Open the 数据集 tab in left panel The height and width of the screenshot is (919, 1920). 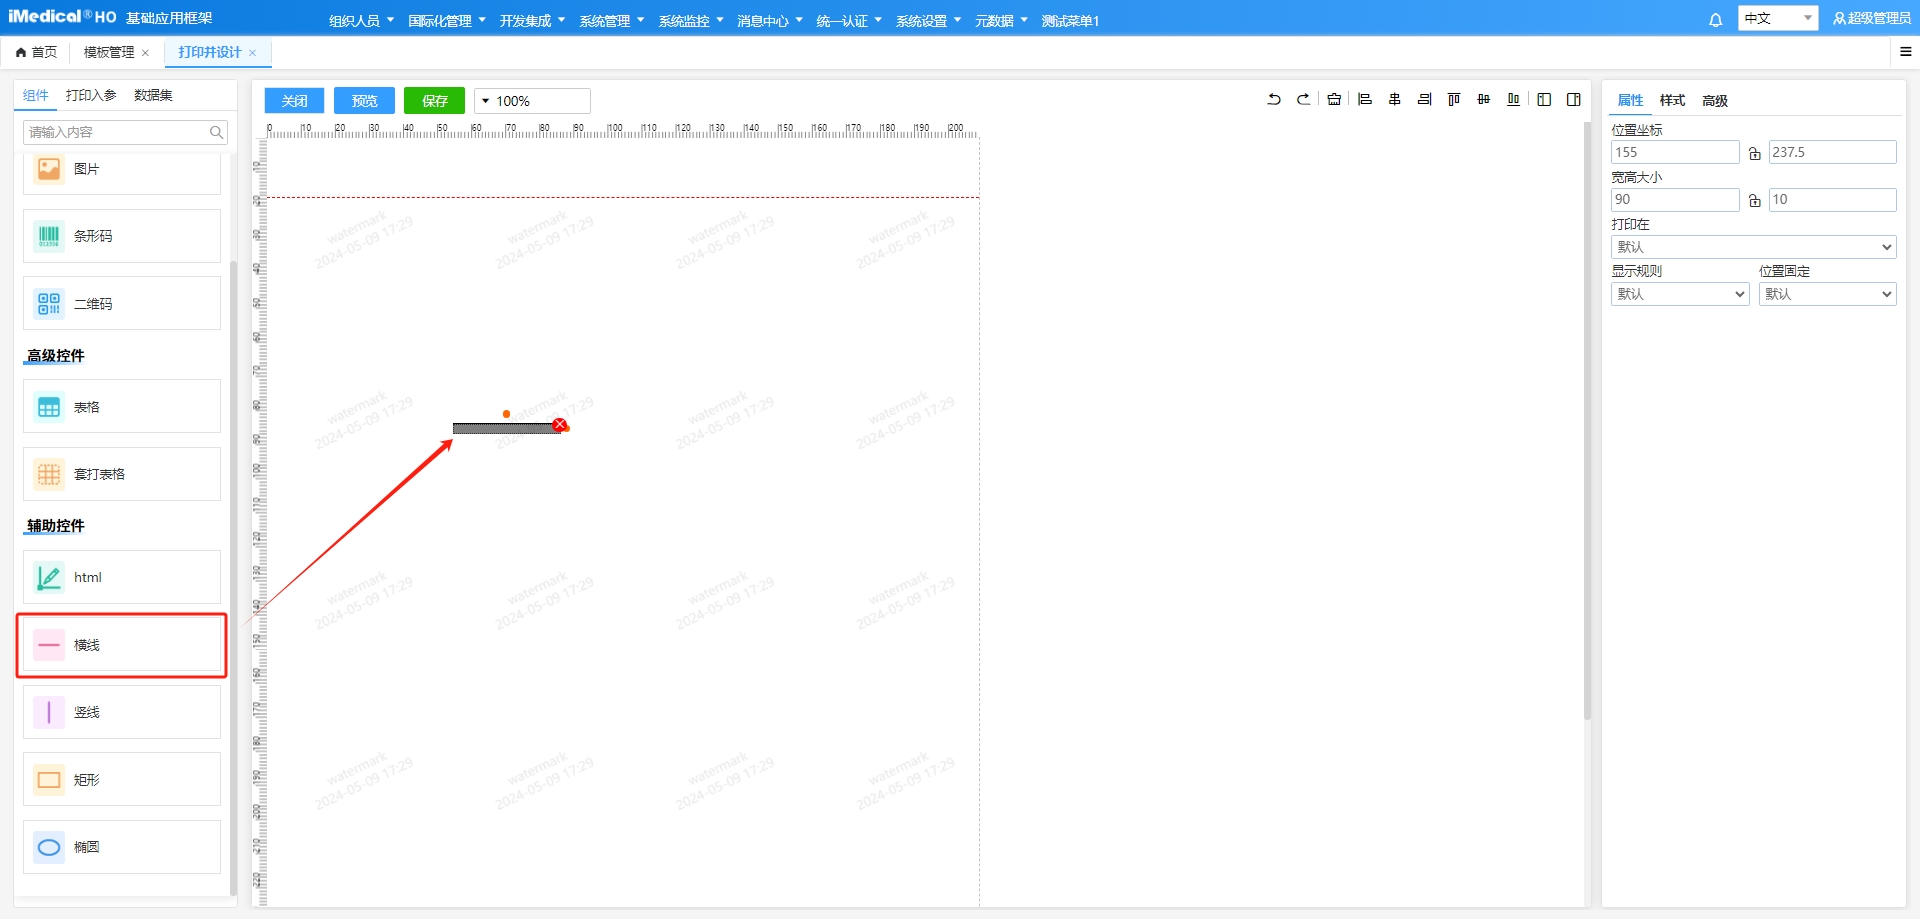pos(153,95)
